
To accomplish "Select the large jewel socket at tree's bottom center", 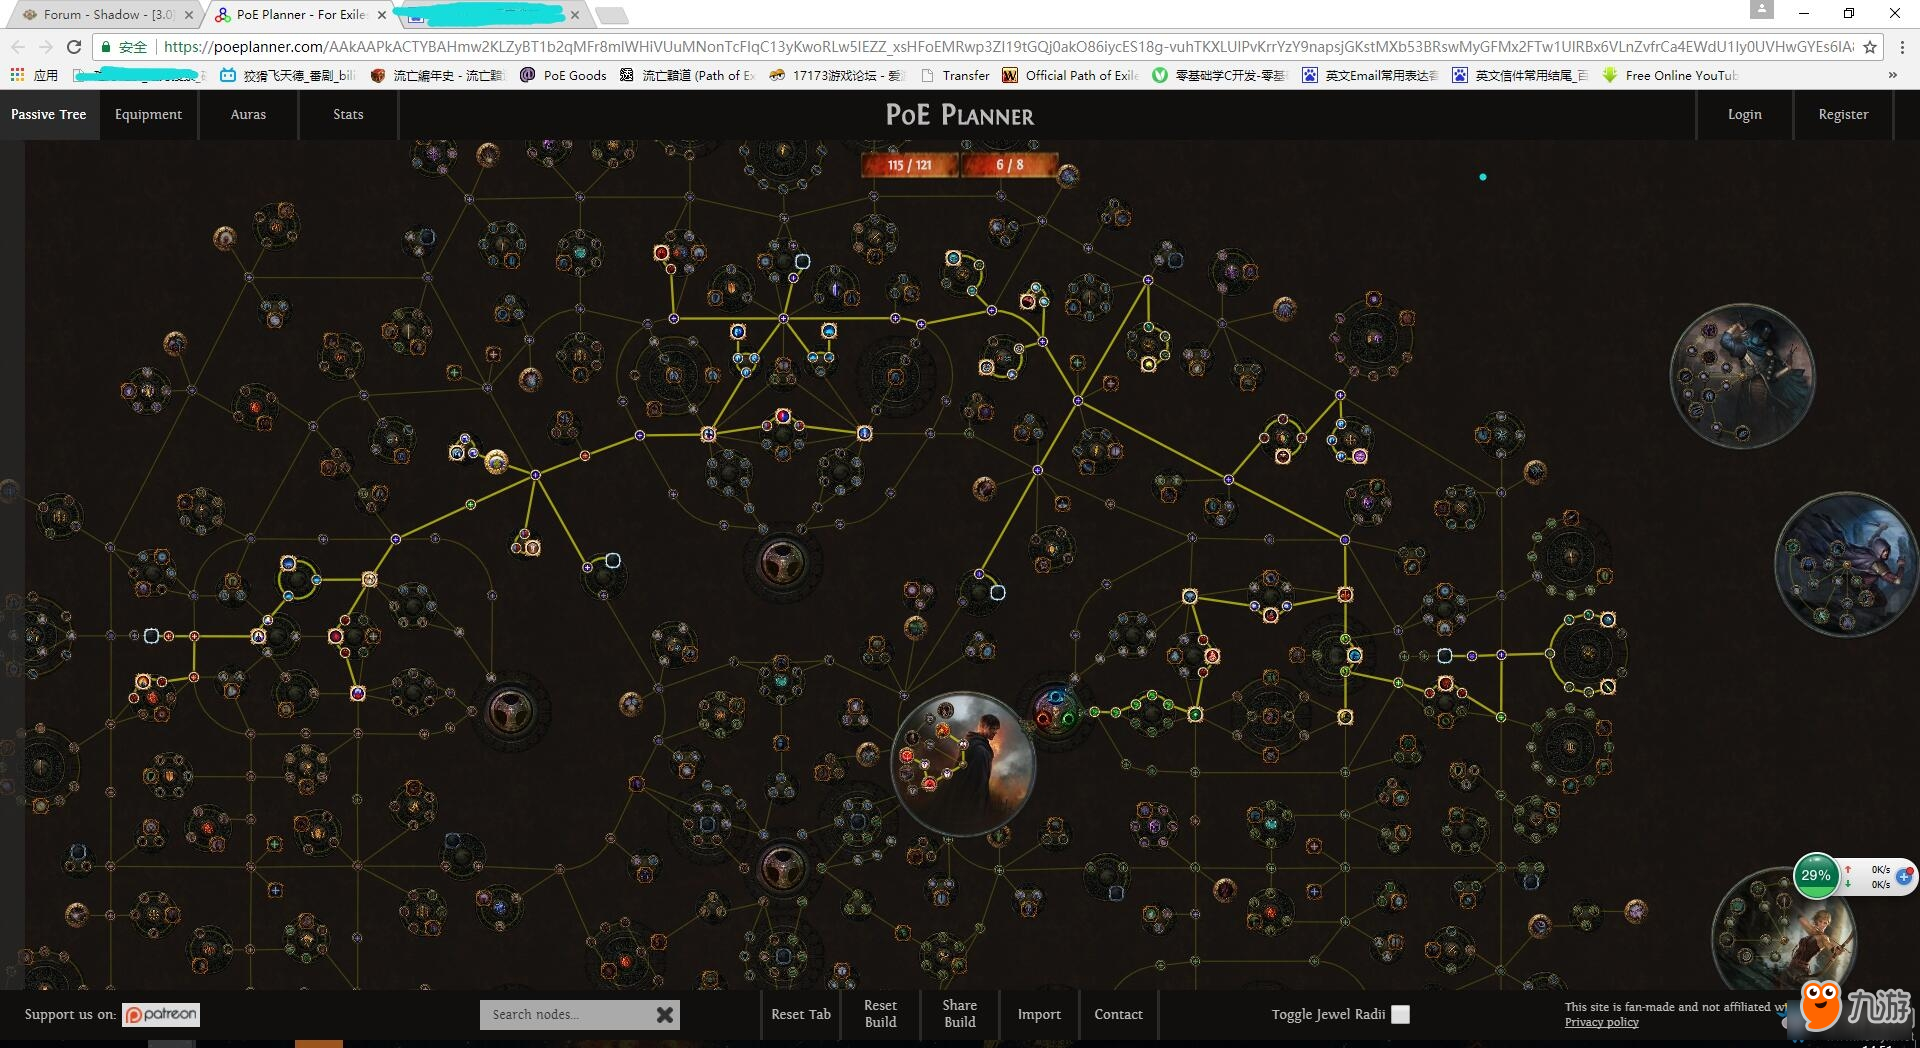I will 782,867.
